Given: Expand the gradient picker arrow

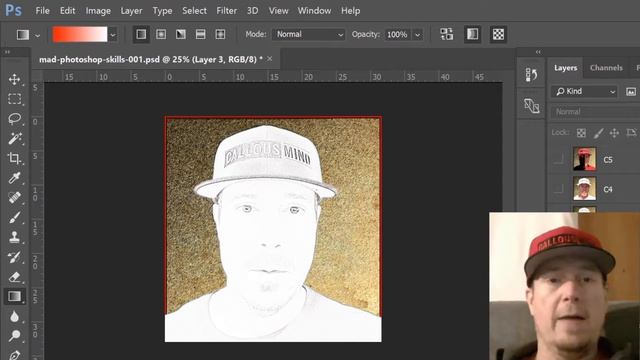Looking at the screenshot, I should click(x=113, y=35).
